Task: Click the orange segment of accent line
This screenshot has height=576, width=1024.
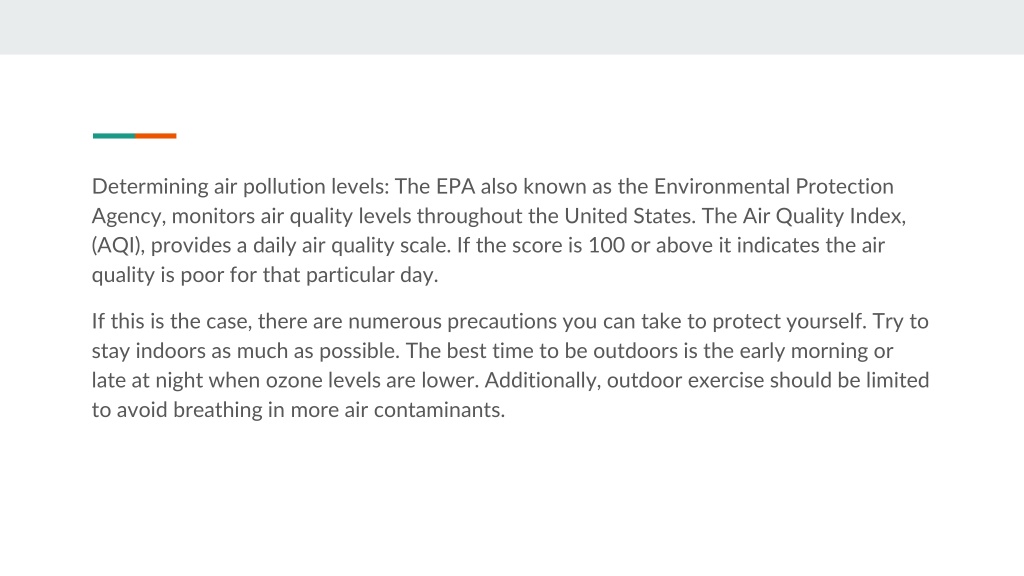Action: pos(156,136)
